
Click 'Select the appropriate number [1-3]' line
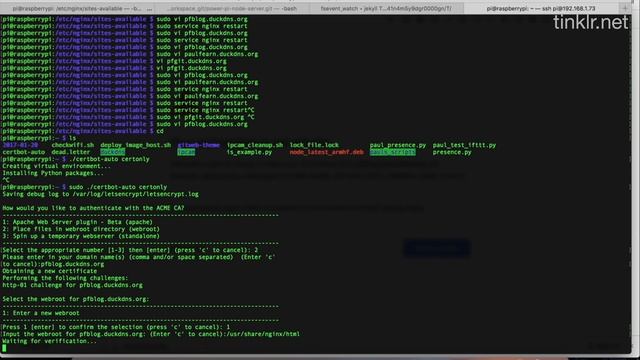point(130,250)
